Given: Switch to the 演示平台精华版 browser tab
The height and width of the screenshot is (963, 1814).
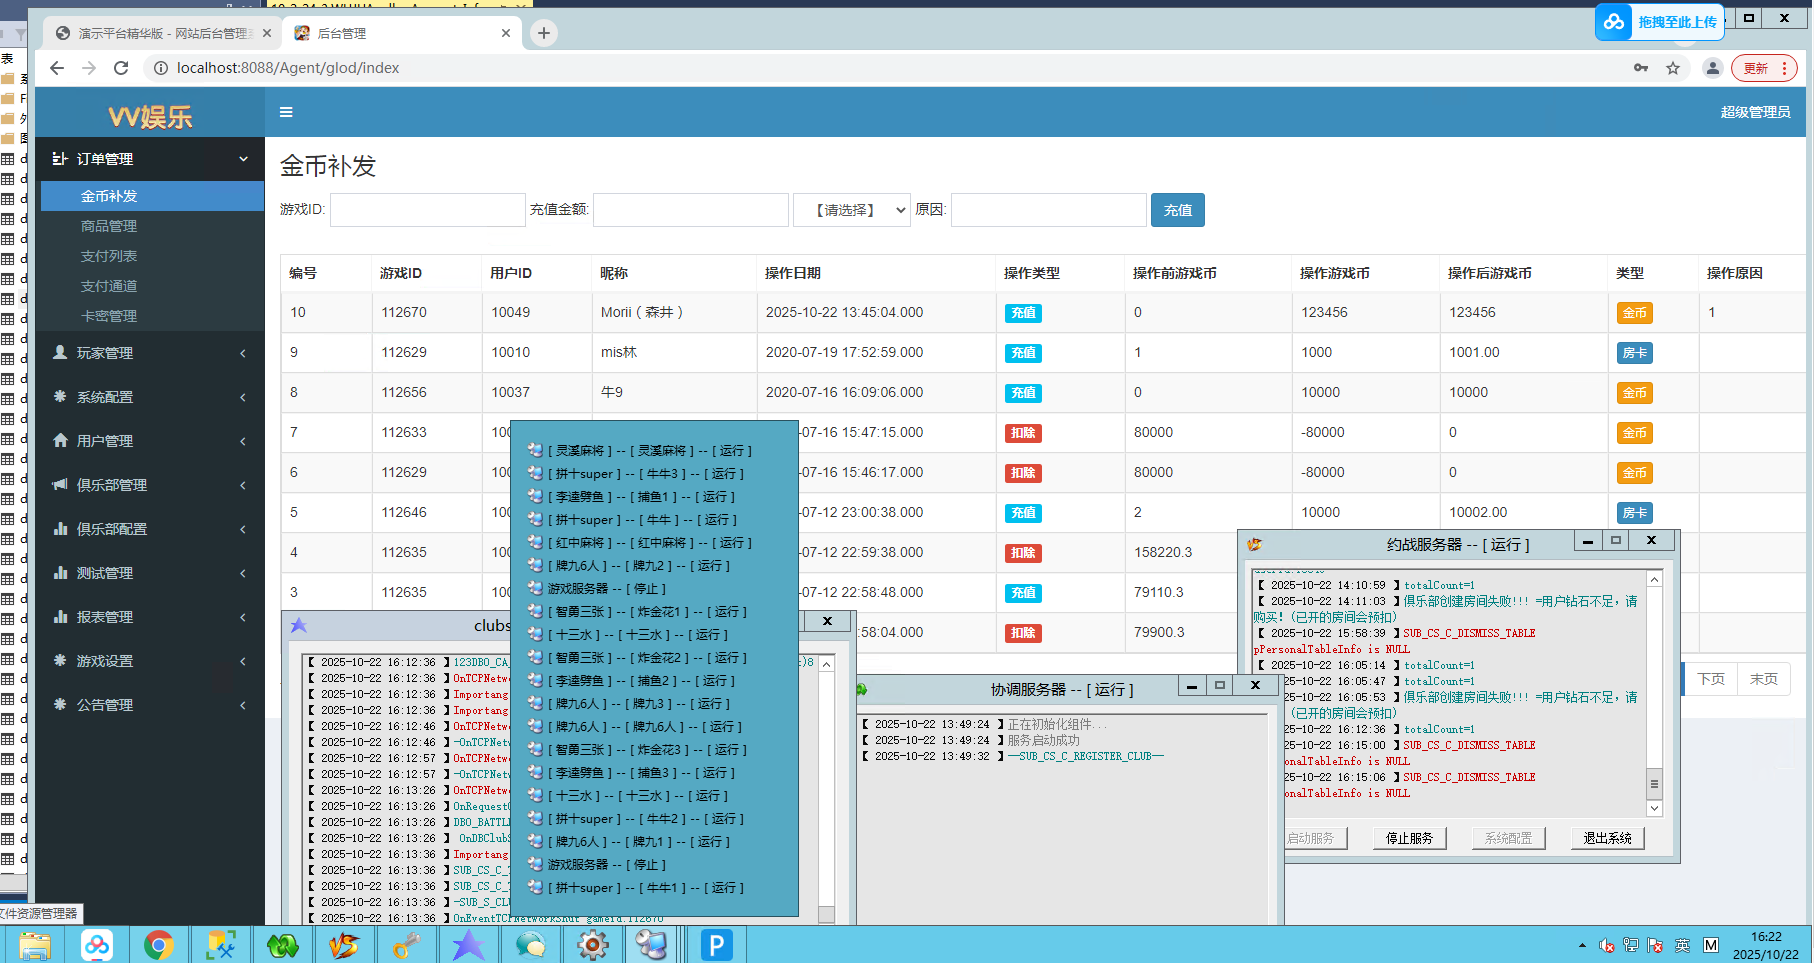Looking at the screenshot, I should (160, 33).
